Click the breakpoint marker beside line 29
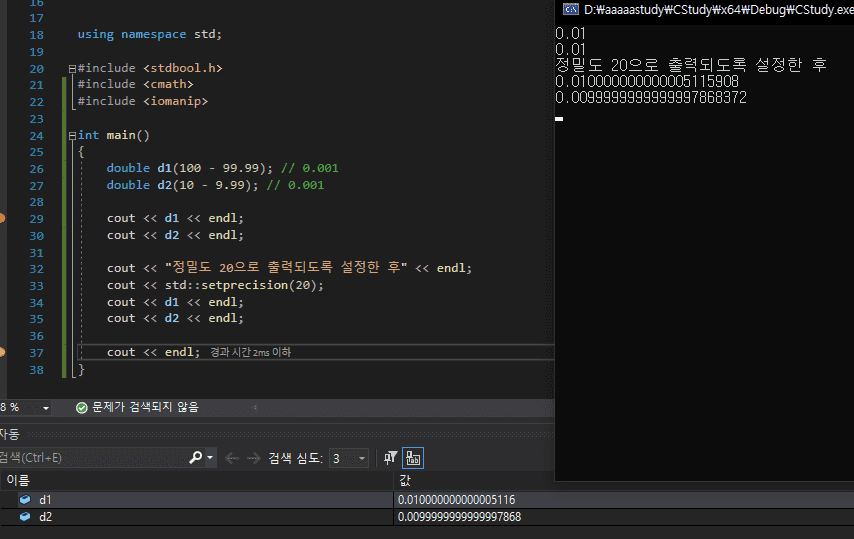Screen dimensions: 854x539 click(2, 218)
